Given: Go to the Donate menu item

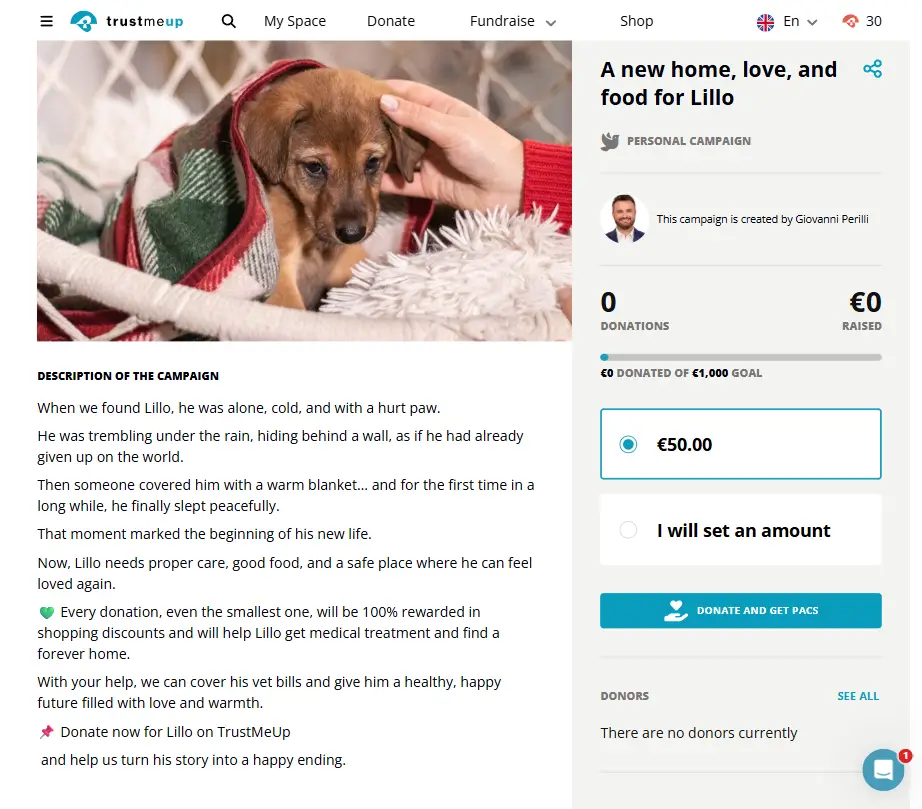Looking at the screenshot, I should pyautogui.click(x=390, y=21).
